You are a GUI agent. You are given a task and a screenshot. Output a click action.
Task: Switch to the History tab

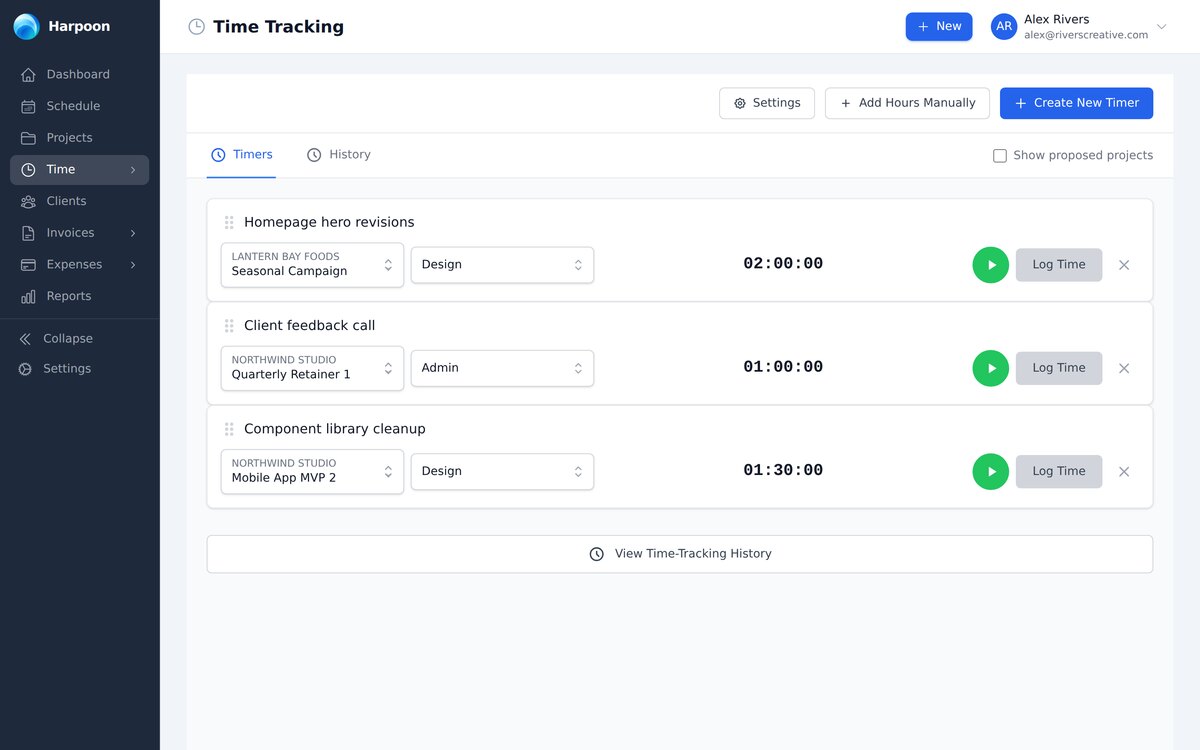pos(338,155)
